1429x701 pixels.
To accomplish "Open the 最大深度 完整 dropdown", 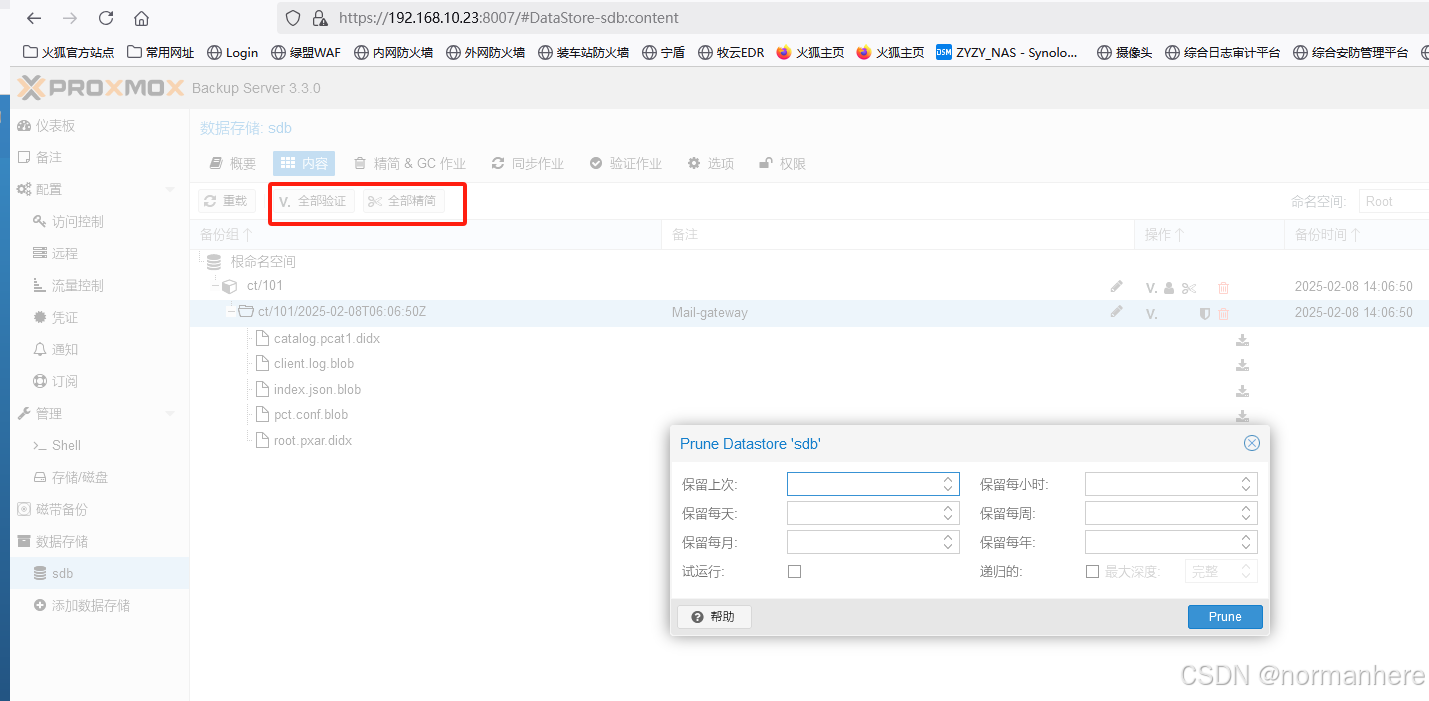I will coord(1220,571).
